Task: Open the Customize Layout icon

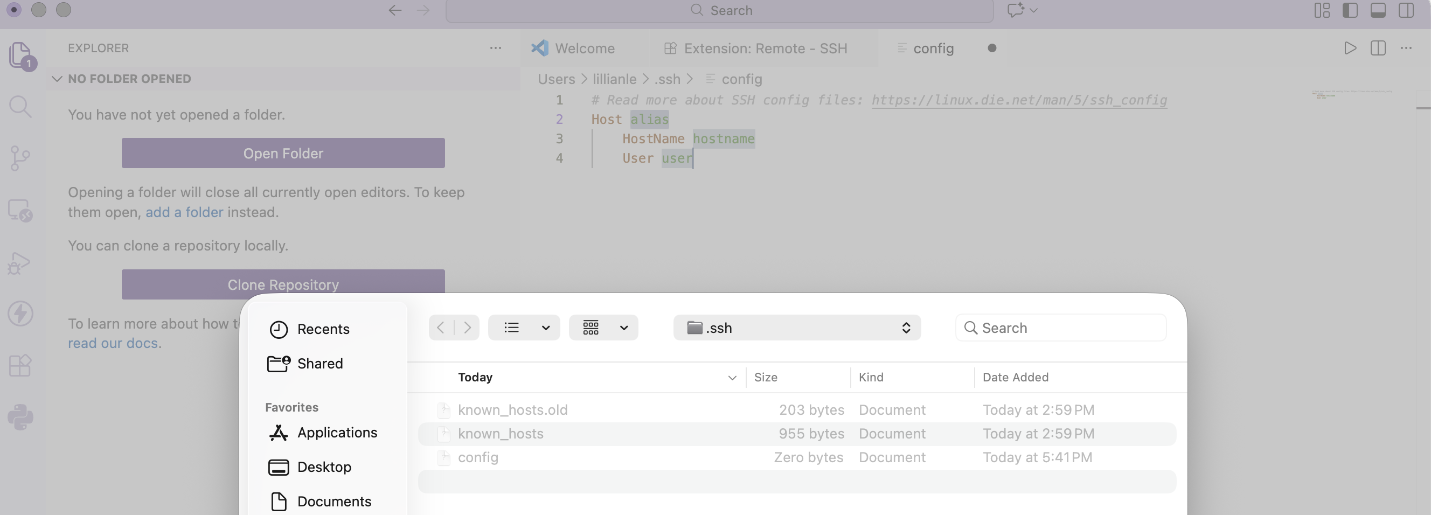Action: (1322, 10)
